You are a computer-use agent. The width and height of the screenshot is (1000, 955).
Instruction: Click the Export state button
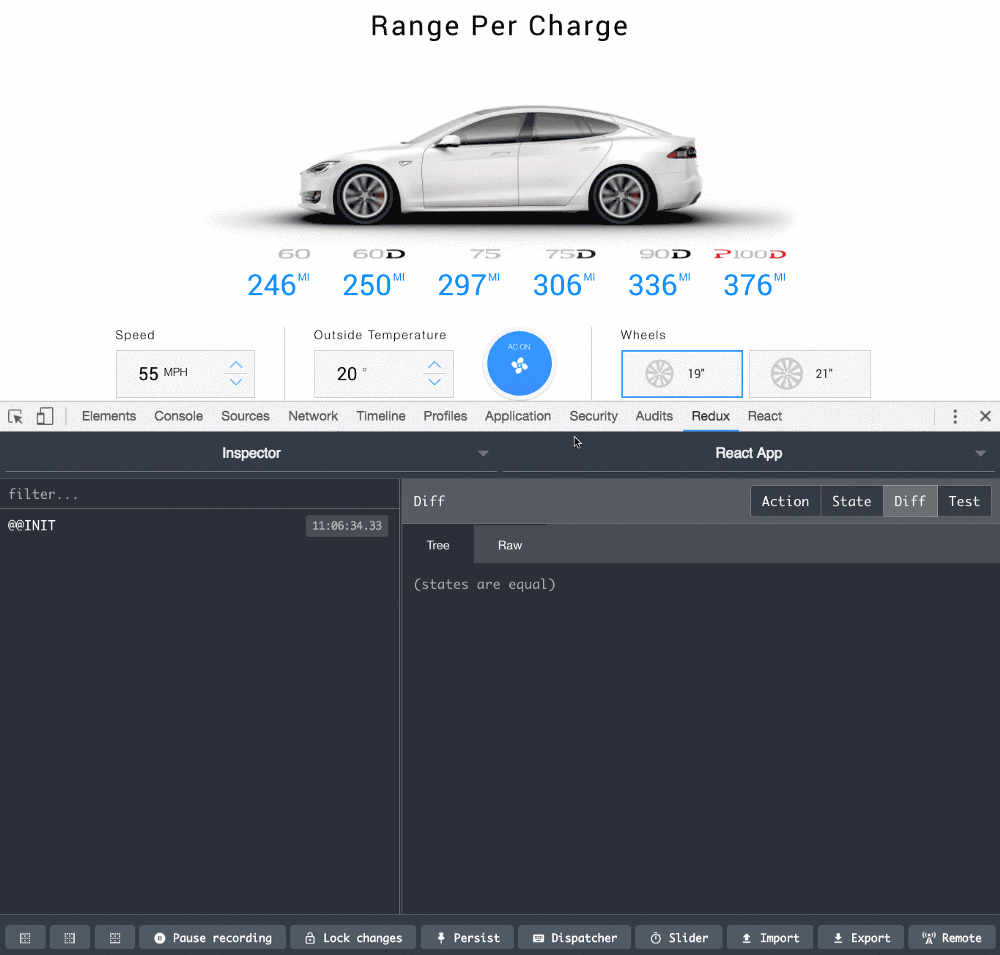pyautogui.click(x=860, y=937)
